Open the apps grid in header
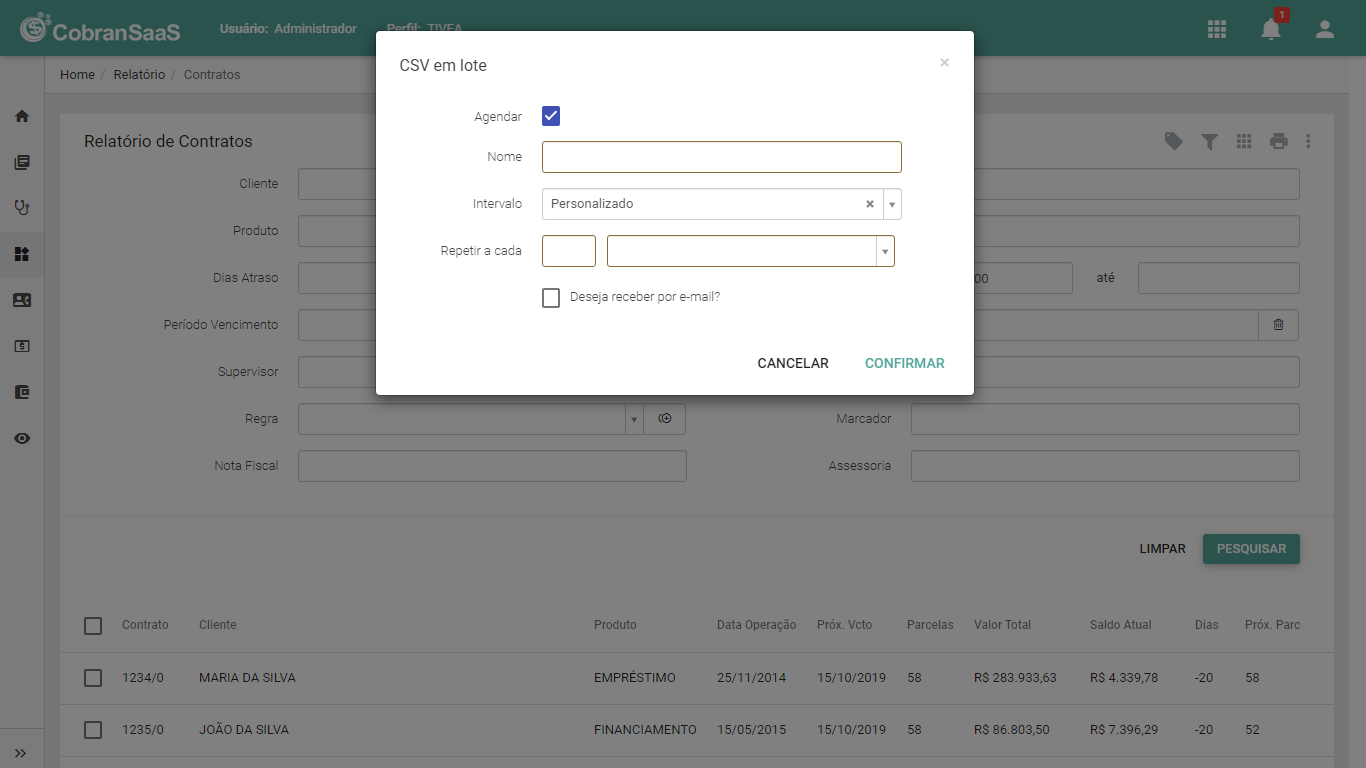Image resolution: width=1366 pixels, height=768 pixels. (x=1217, y=29)
